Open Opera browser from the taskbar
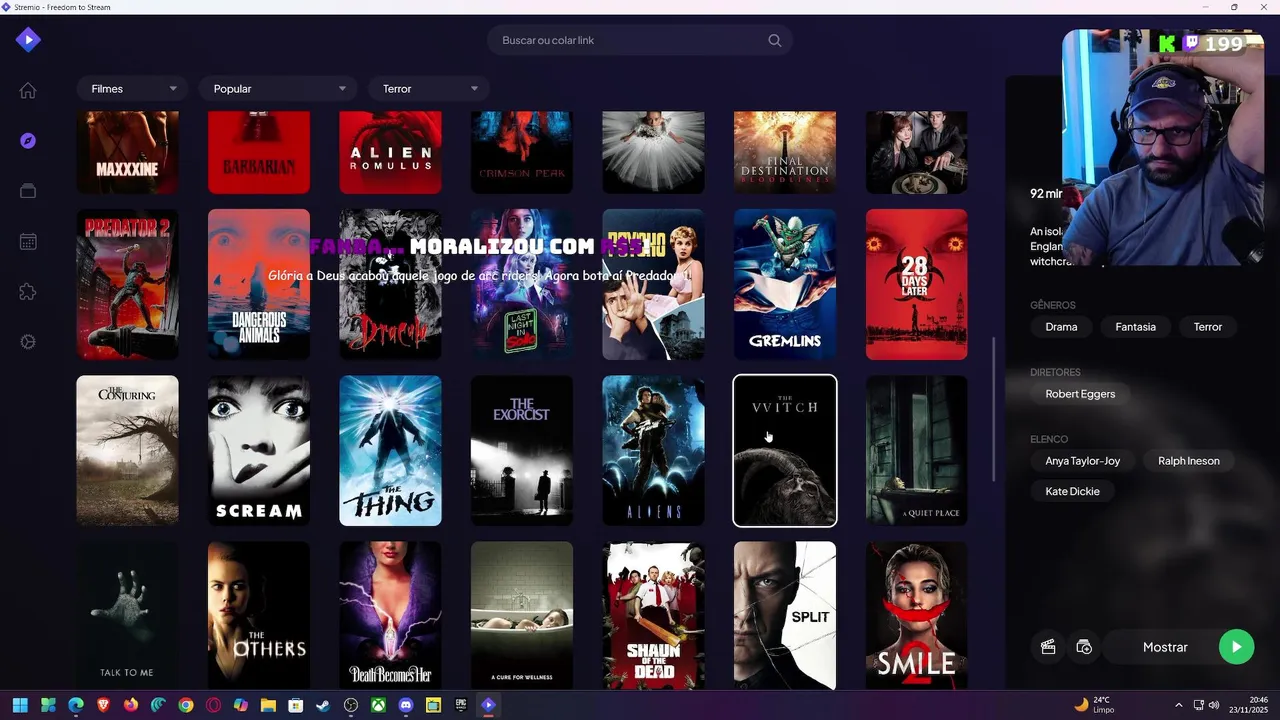This screenshot has height=720, width=1280. click(214, 705)
